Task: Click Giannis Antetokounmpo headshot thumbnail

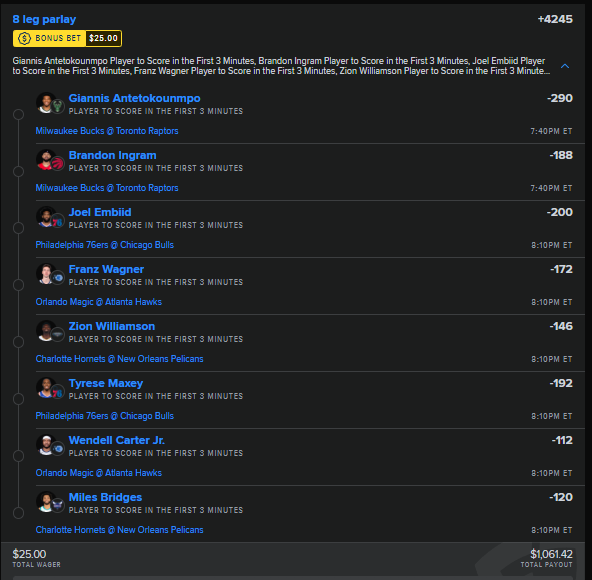Action: 46,102
